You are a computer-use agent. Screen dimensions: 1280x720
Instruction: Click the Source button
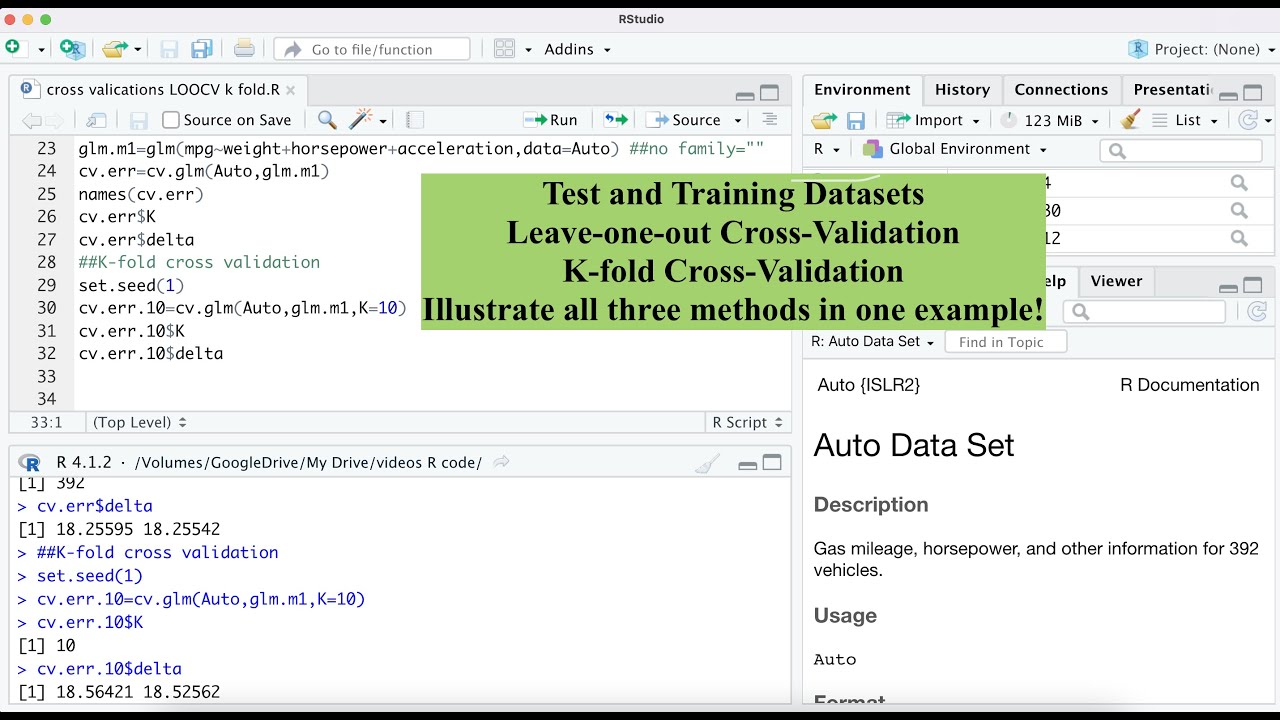tap(685, 120)
